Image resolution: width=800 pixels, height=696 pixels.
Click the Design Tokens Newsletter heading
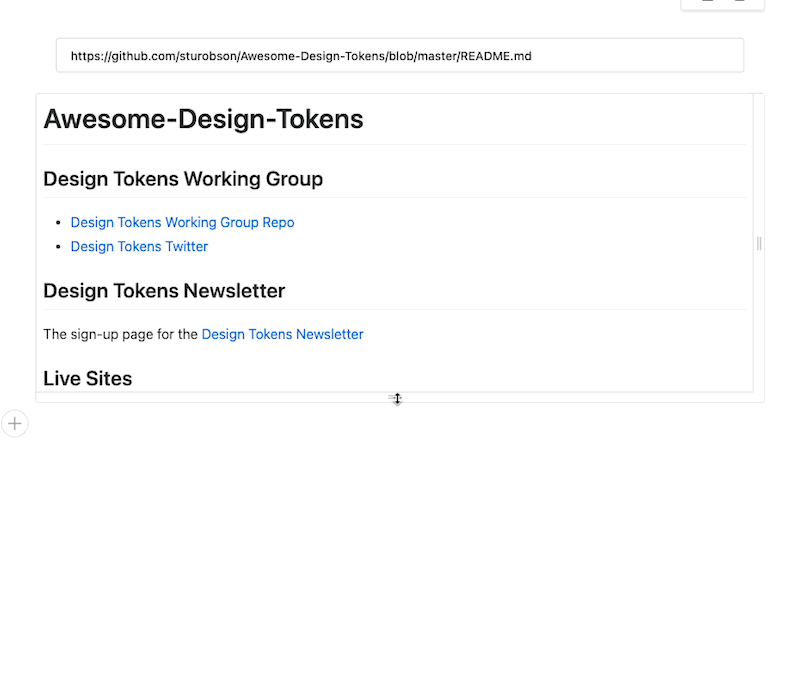164,291
